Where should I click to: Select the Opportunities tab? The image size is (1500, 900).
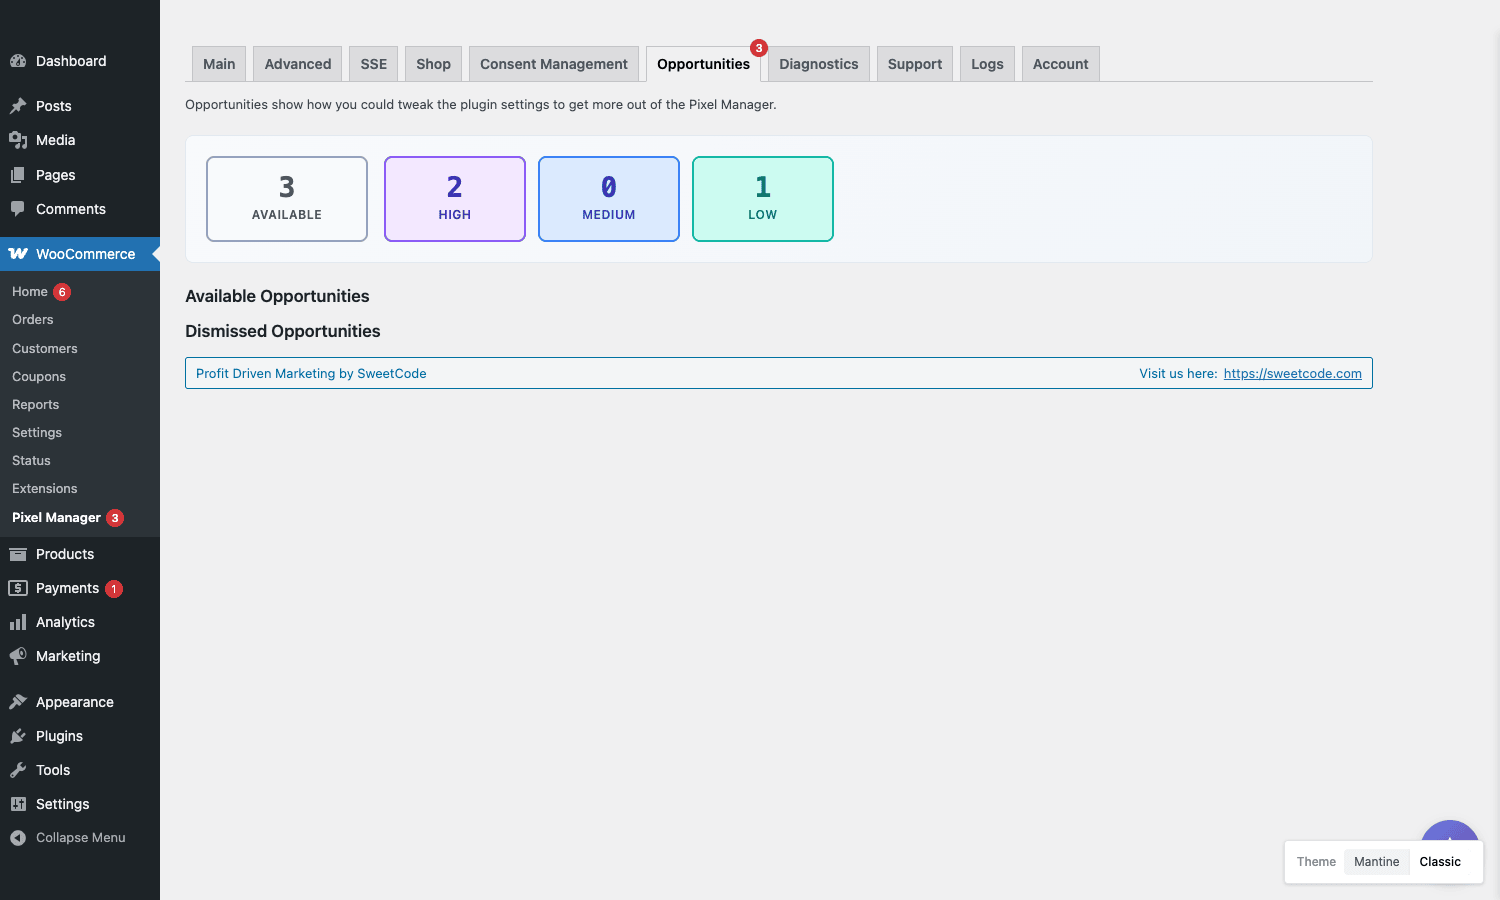(x=703, y=64)
